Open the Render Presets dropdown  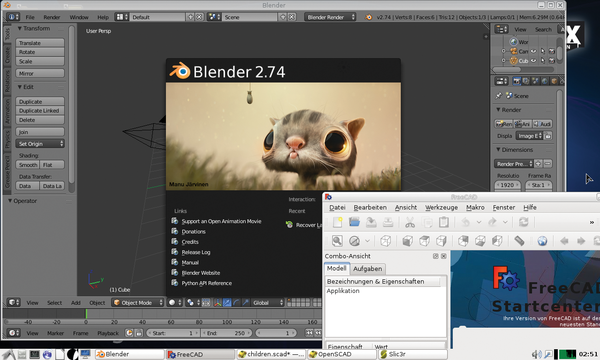[x=514, y=164]
